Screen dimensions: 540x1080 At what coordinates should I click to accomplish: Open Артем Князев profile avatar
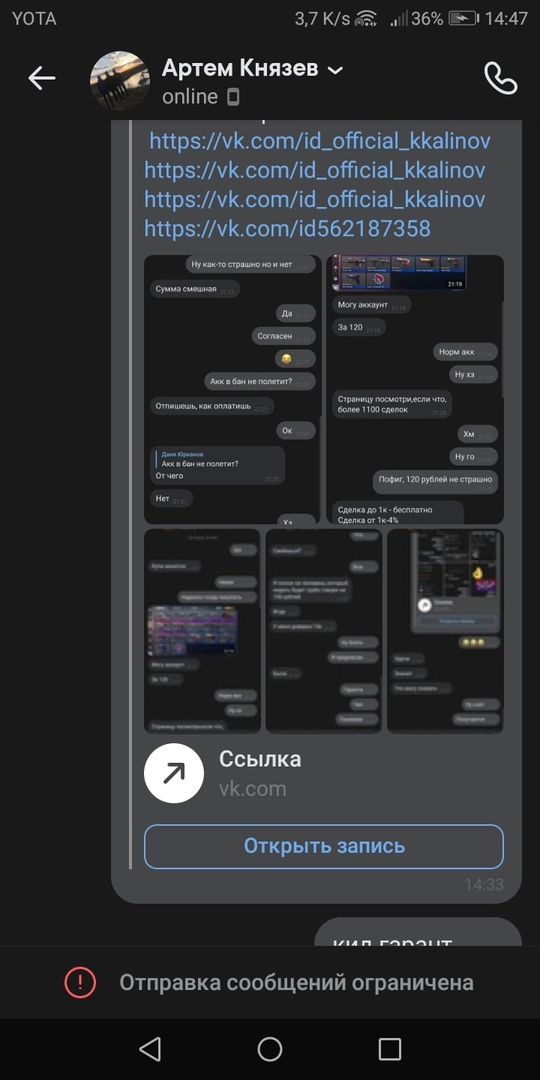(x=120, y=80)
